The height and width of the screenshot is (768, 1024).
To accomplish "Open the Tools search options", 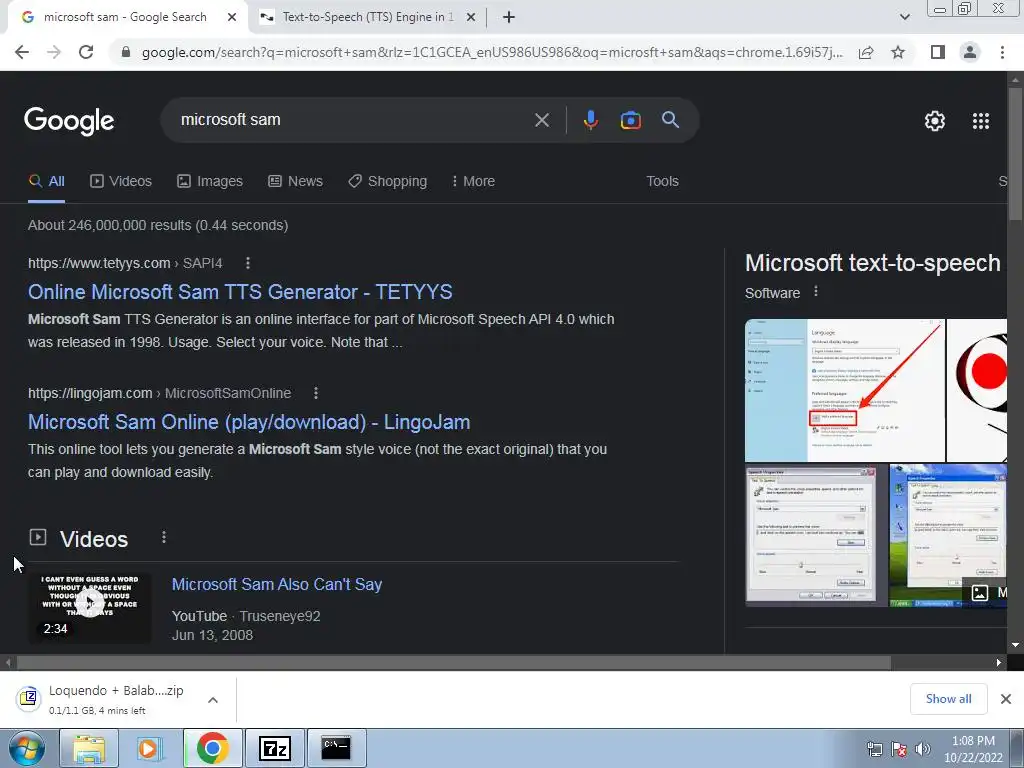I will [662, 182].
